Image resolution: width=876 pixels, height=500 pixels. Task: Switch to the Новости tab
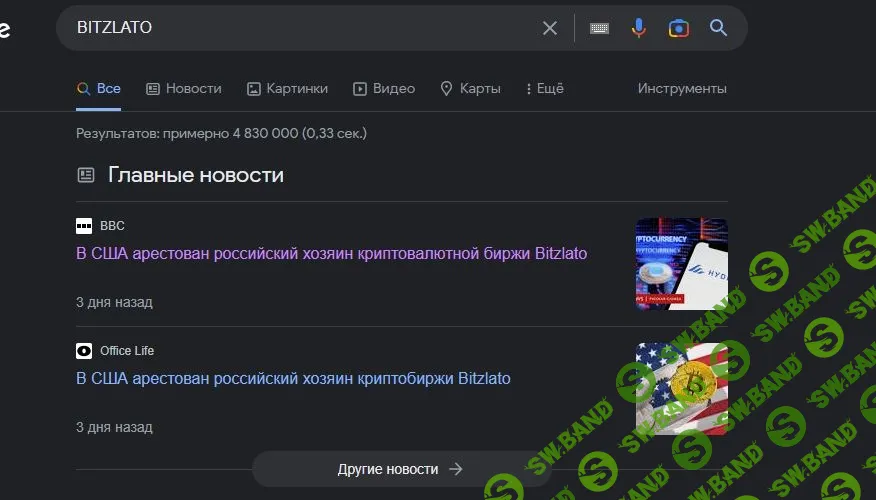point(184,88)
